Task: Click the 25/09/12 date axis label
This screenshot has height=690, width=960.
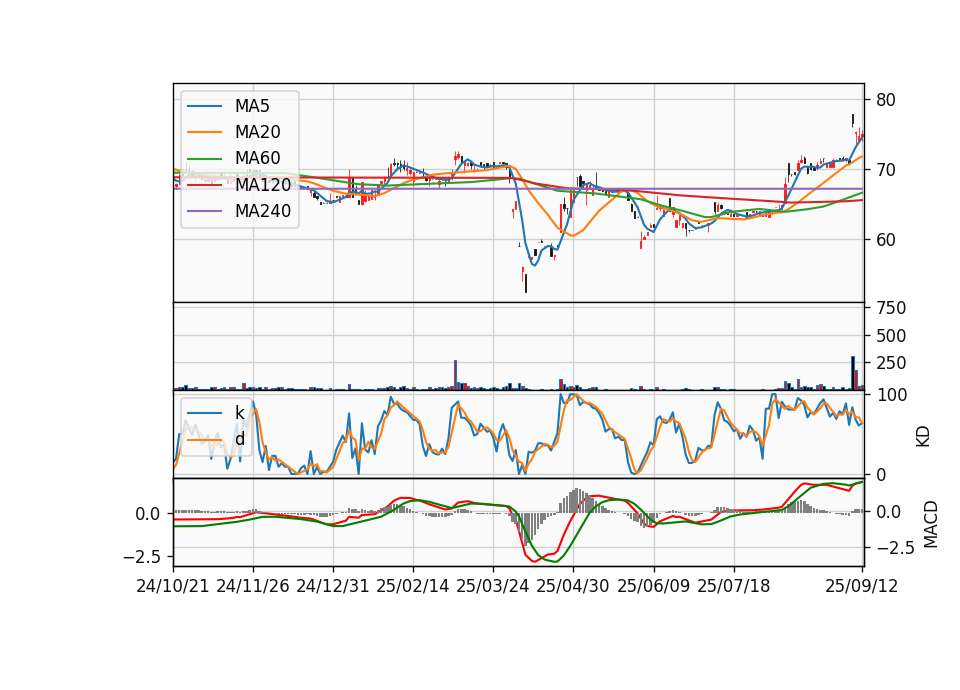Action: click(861, 586)
